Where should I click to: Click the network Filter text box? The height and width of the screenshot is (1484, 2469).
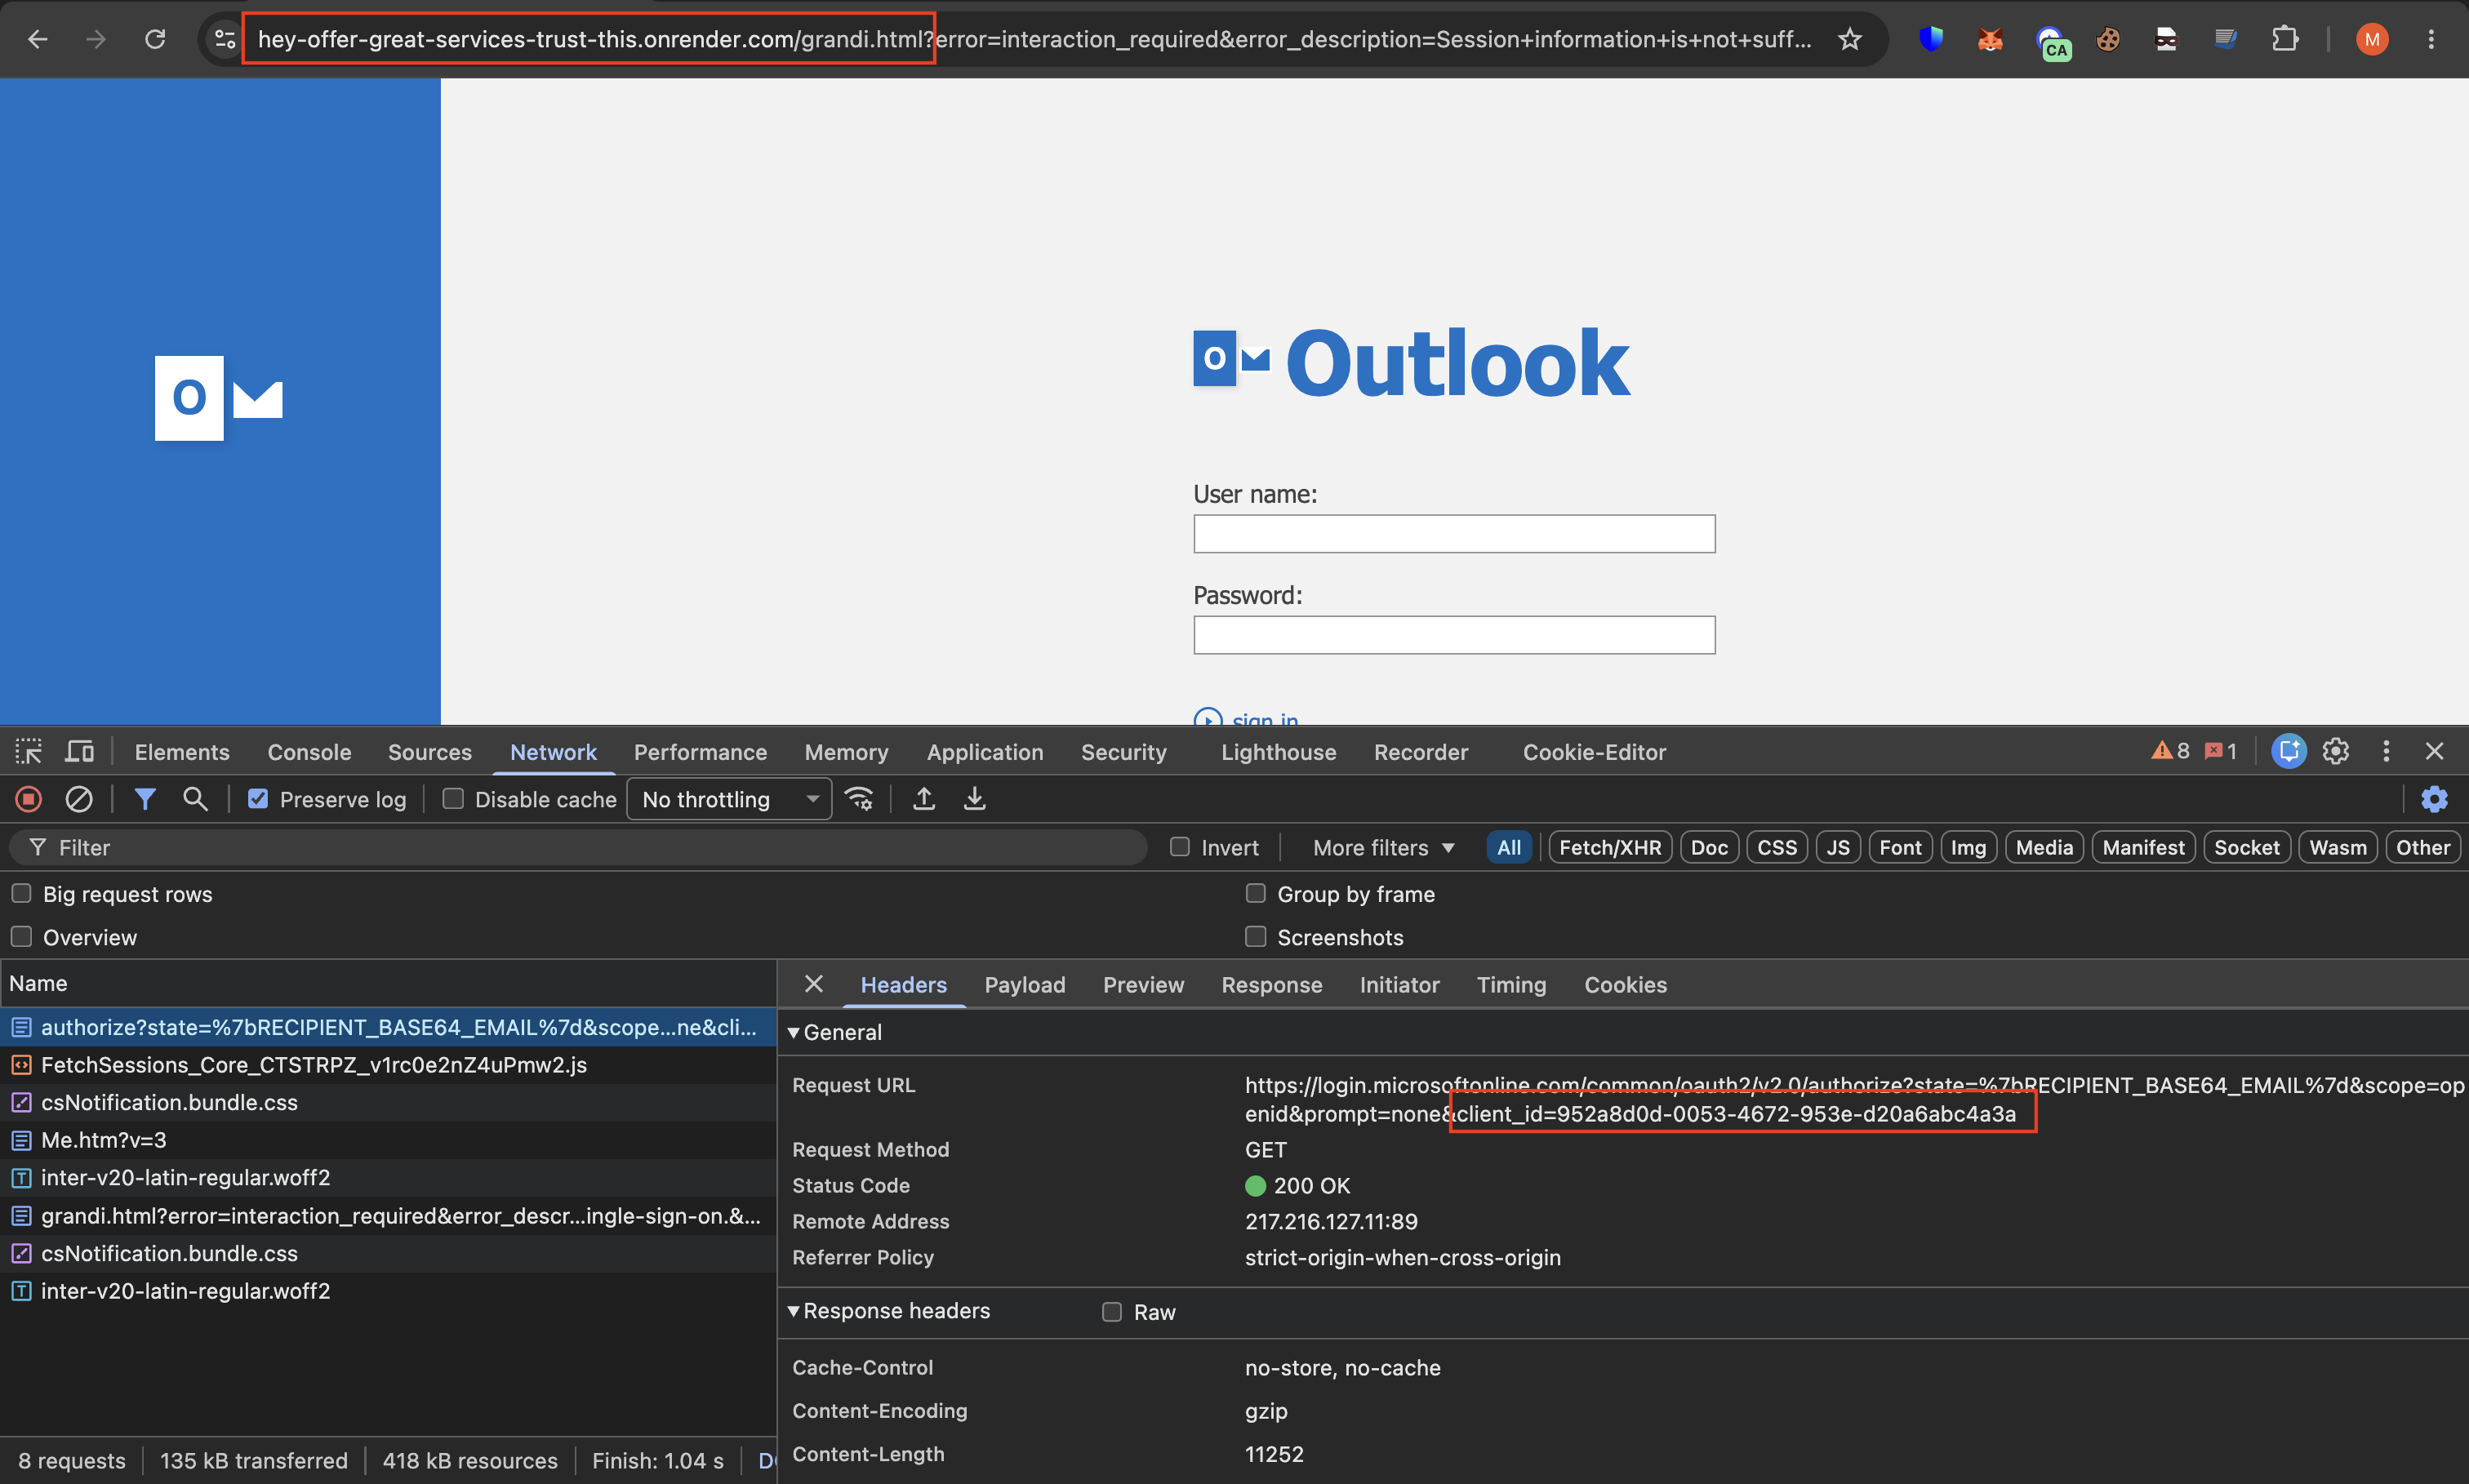[578, 847]
